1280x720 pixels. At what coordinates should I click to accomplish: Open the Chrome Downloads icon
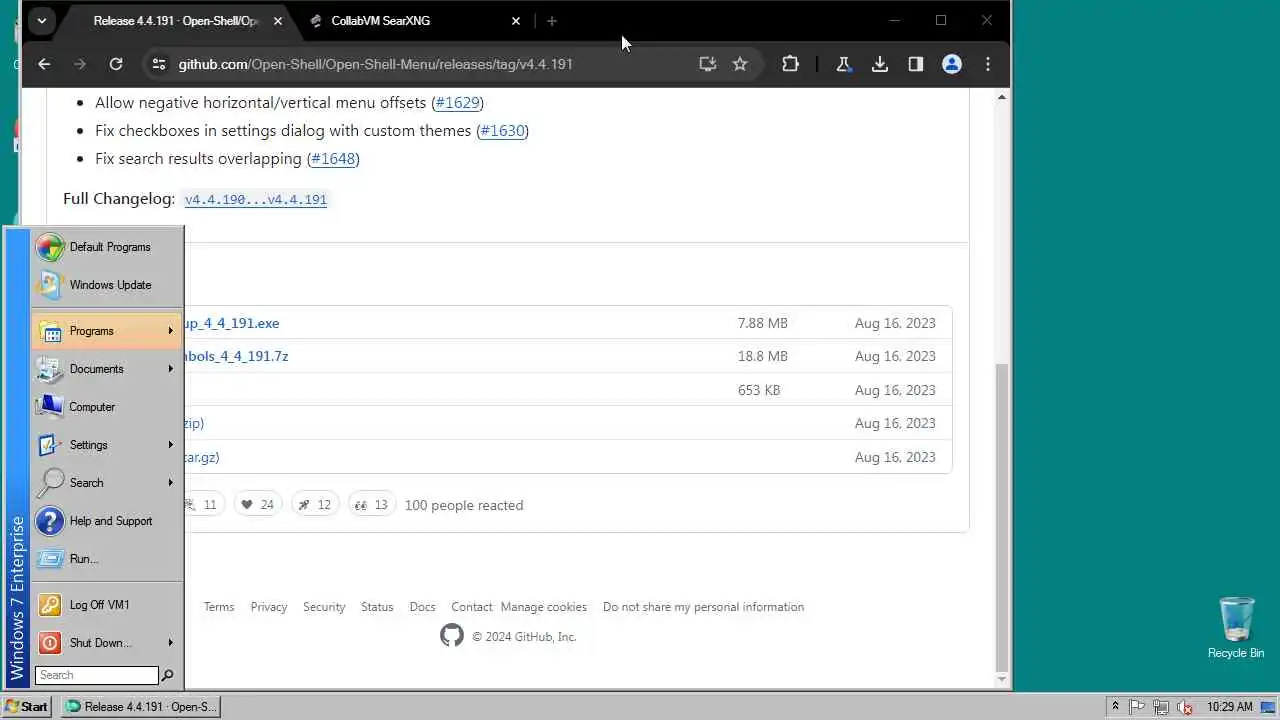click(879, 64)
